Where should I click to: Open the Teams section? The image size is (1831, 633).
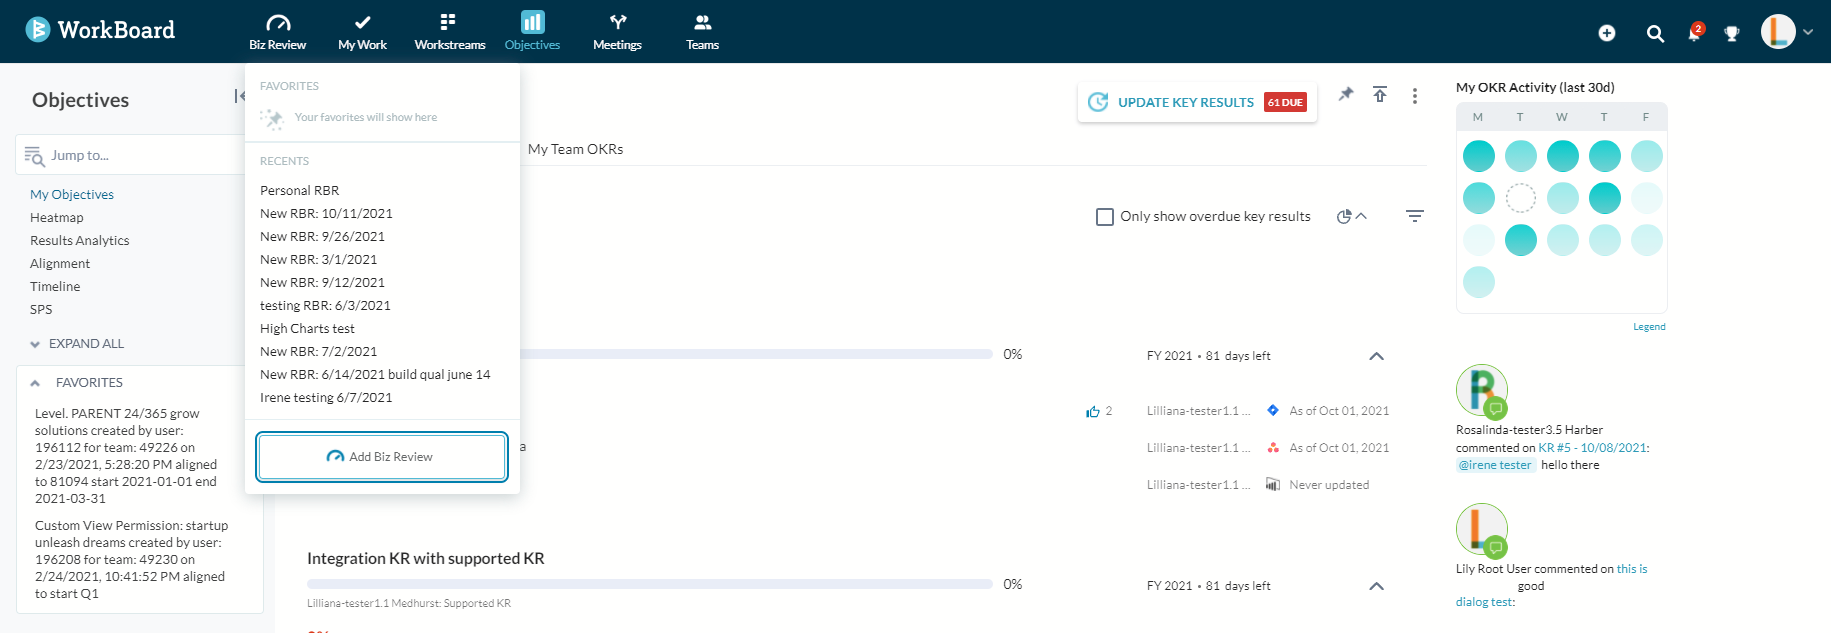pyautogui.click(x=702, y=31)
